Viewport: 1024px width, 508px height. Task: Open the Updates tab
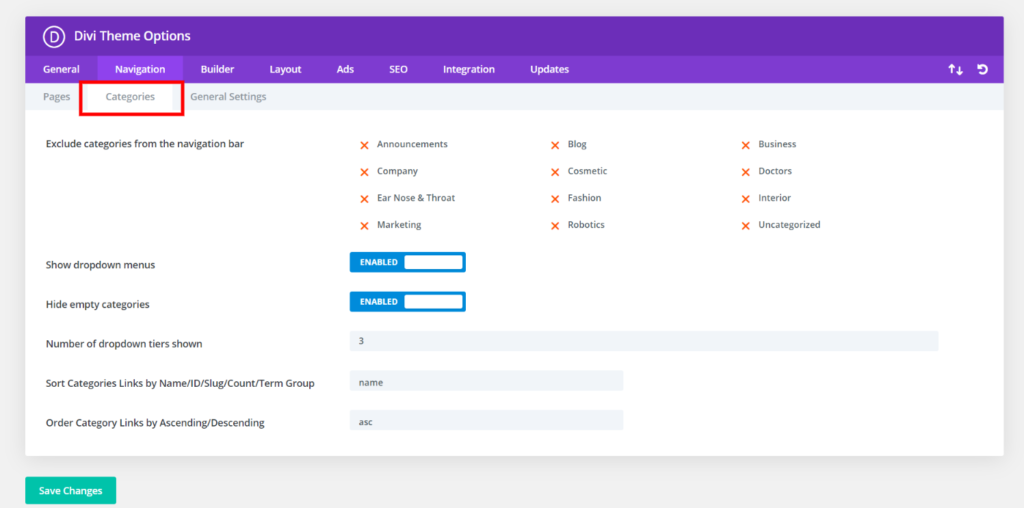(x=549, y=69)
